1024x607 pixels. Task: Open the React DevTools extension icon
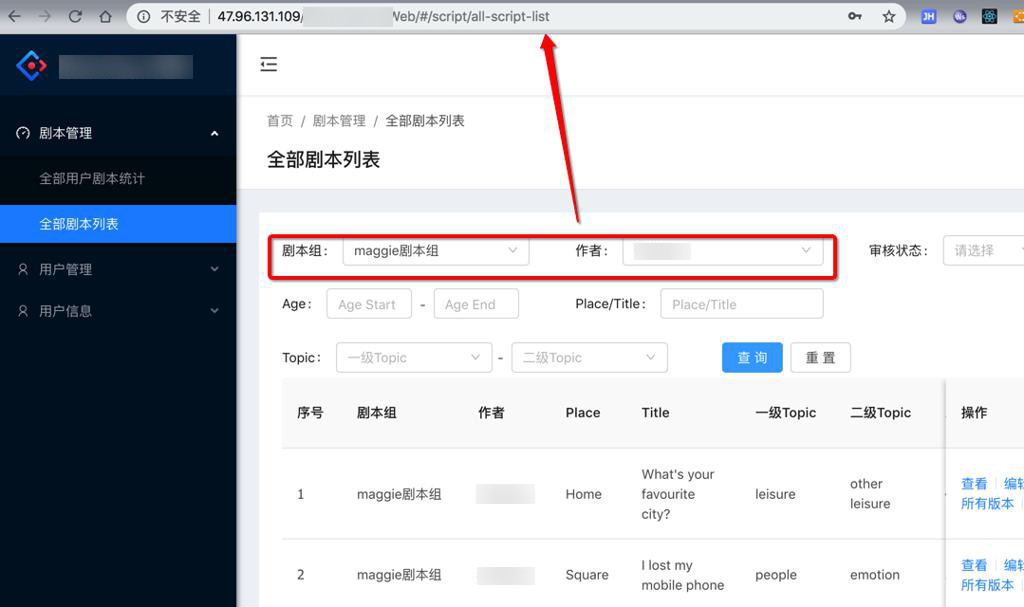tap(989, 16)
